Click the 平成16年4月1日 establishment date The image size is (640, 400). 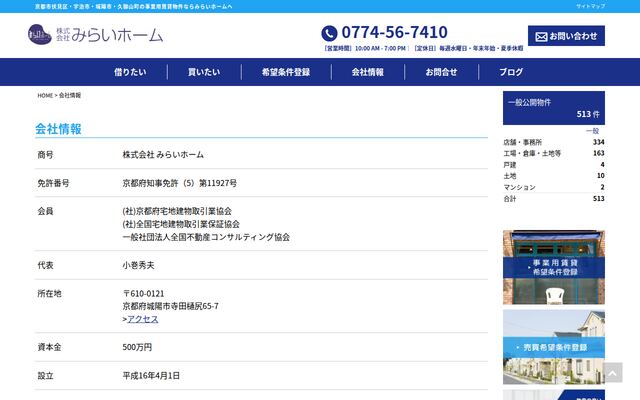151,376
